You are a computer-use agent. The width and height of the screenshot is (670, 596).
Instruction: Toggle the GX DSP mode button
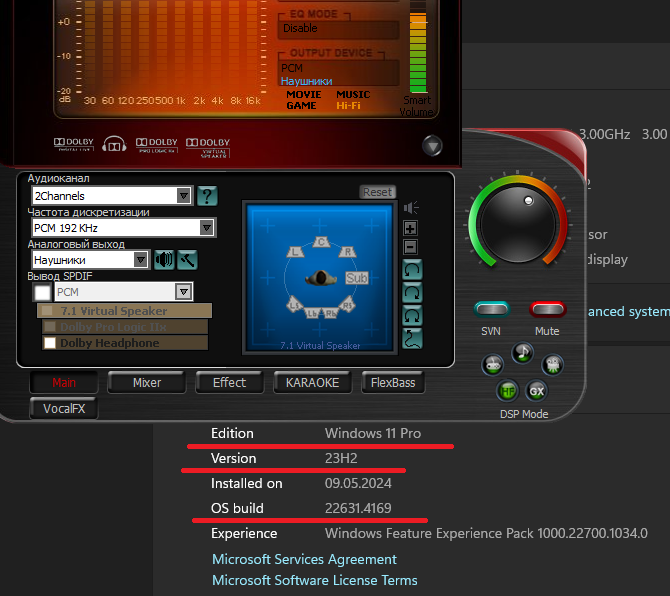click(537, 391)
